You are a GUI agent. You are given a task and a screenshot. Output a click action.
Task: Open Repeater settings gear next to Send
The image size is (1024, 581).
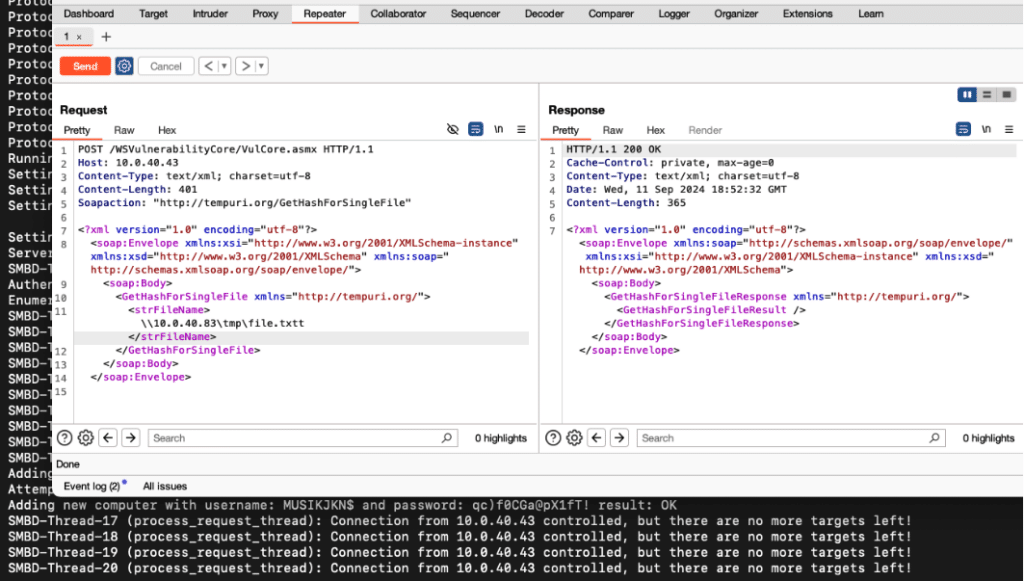(x=124, y=66)
